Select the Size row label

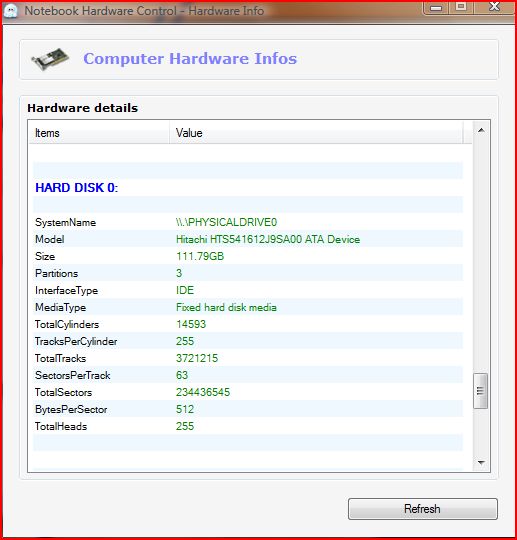[45, 256]
